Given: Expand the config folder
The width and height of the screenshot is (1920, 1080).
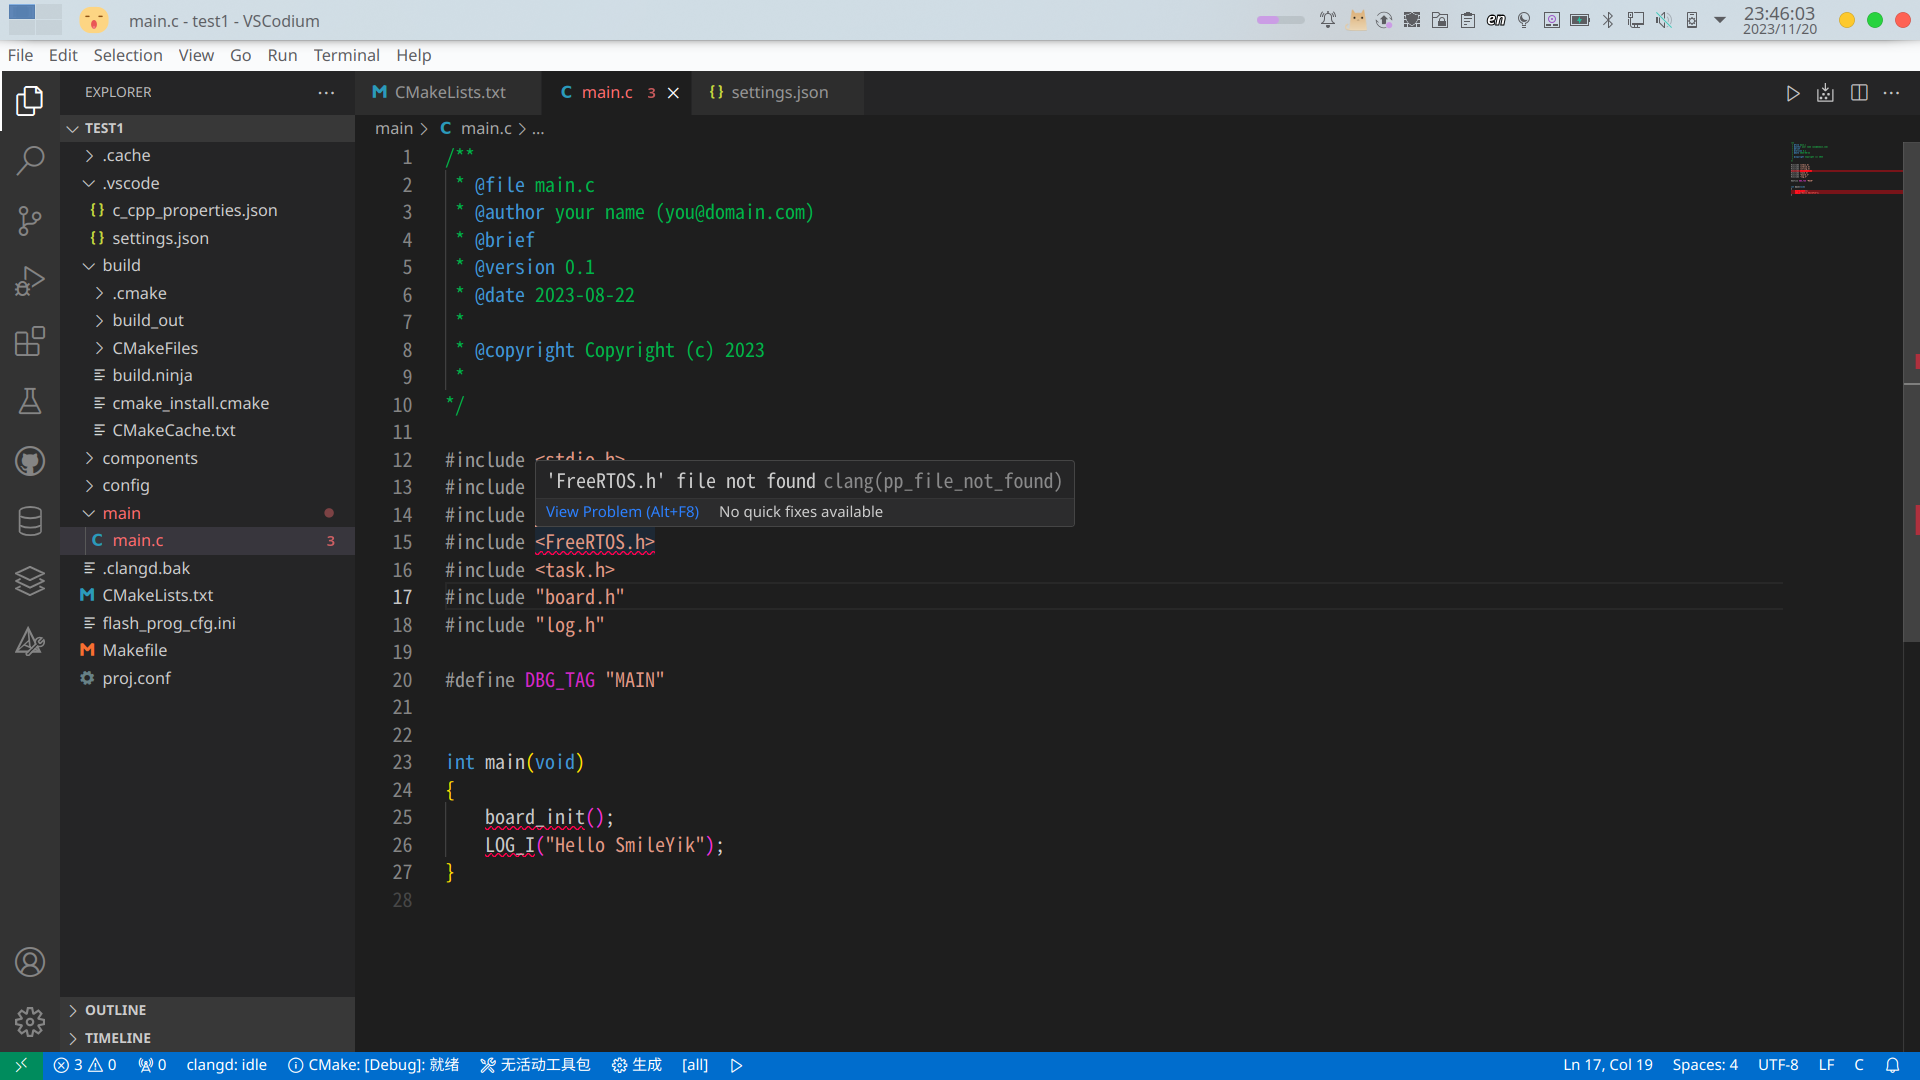Looking at the screenshot, I should point(207,485).
